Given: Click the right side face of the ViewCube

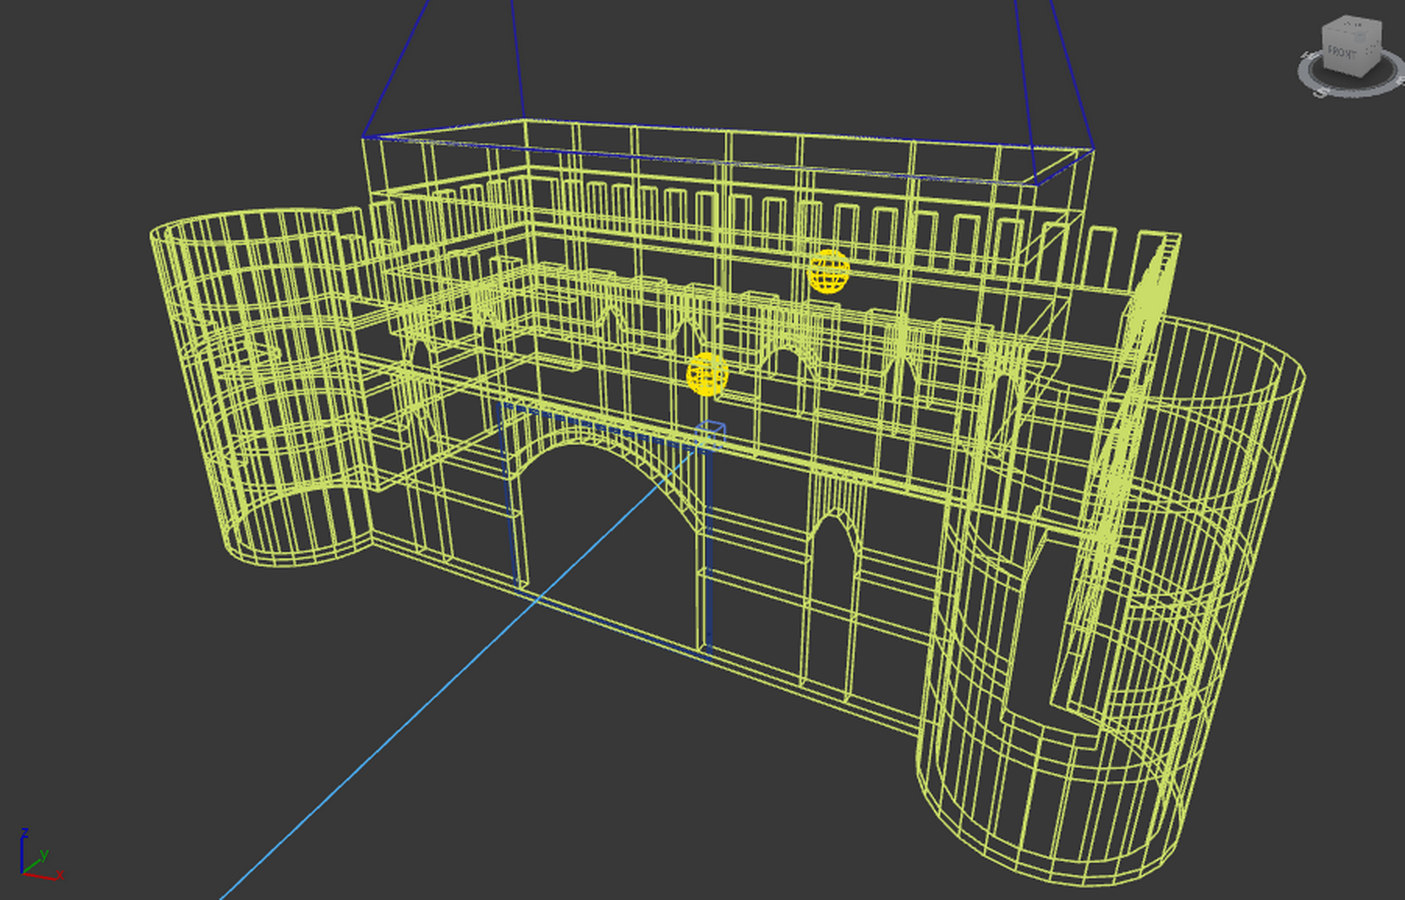Looking at the screenshot, I should point(1371,50).
